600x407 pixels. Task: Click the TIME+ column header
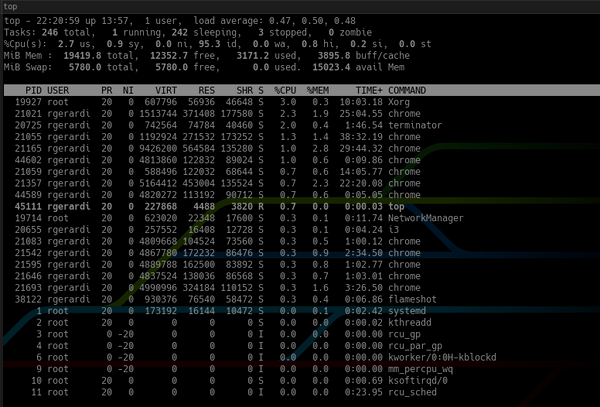(x=369, y=90)
